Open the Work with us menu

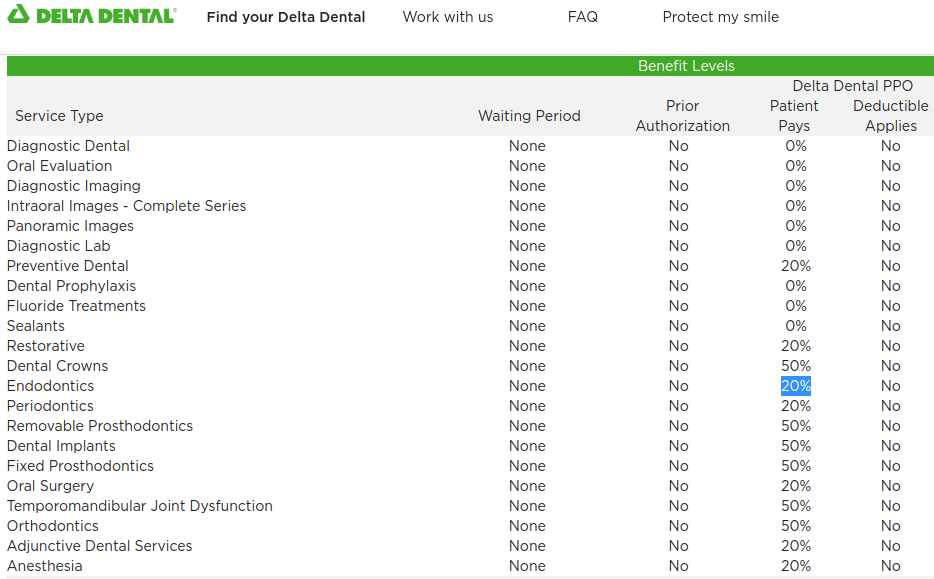pos(448,17)
